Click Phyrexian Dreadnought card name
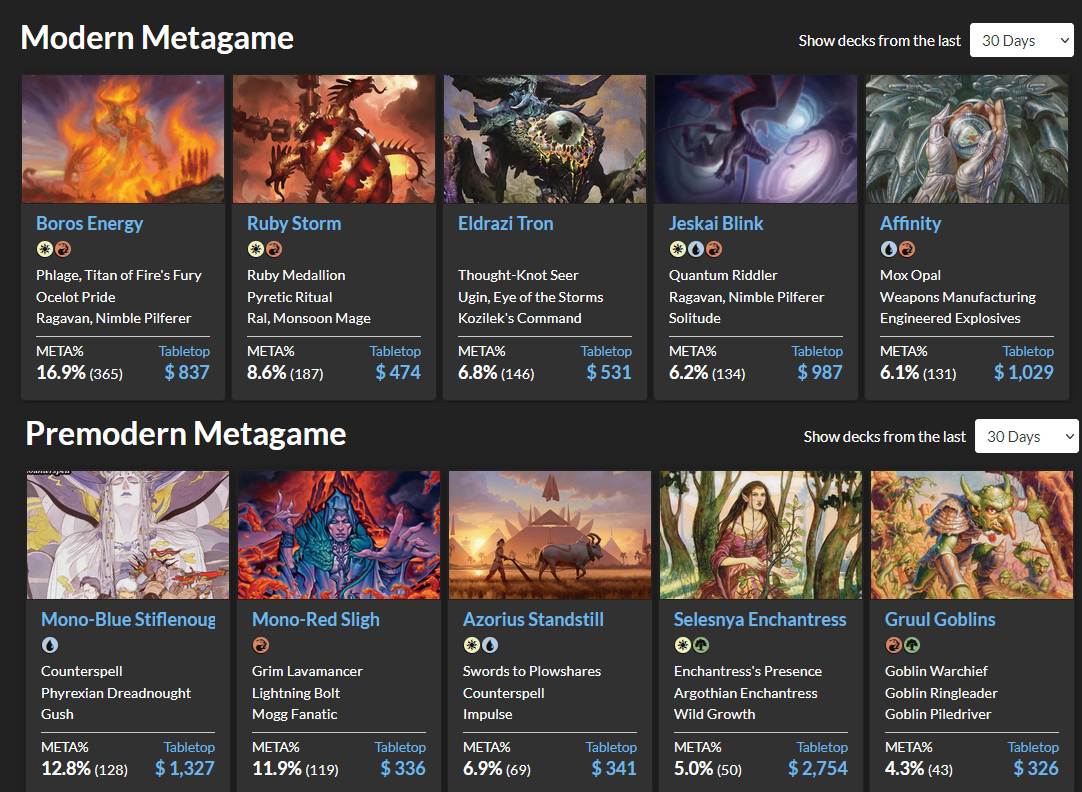1082x792 pixels. pos(116,693)
